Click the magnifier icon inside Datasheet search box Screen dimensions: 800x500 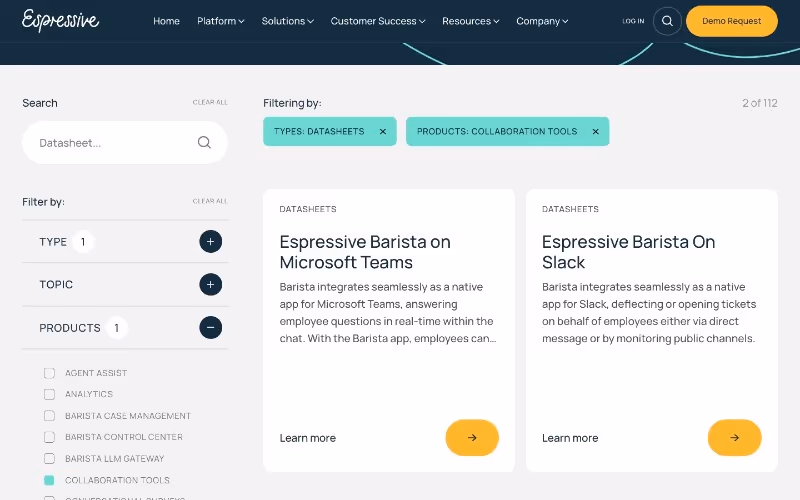(204, 142)
